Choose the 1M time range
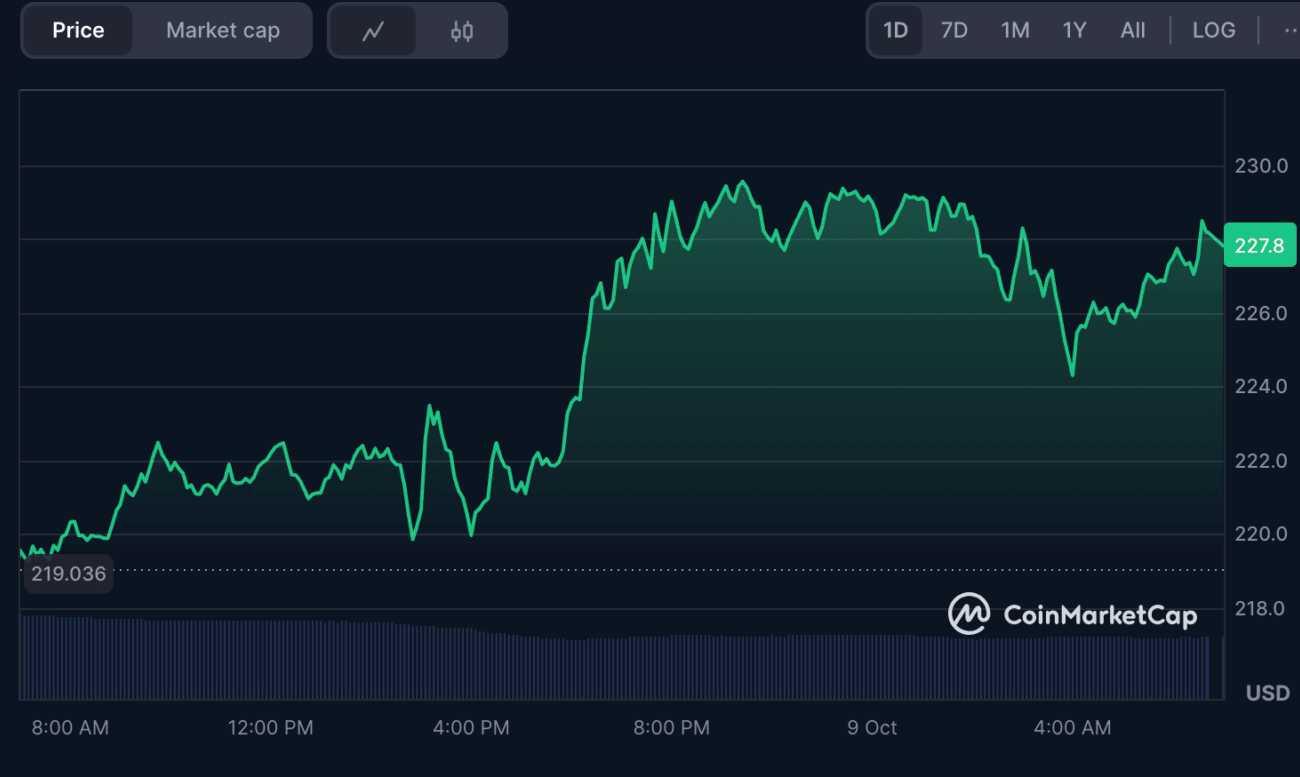This screenshot has width=1300, height=777. [1015, 30]
